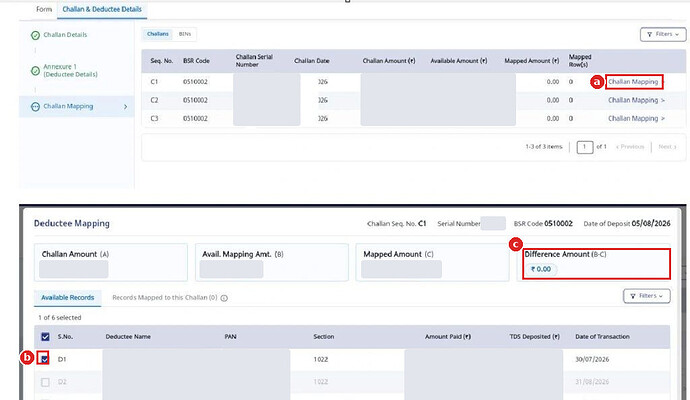This screenshot has width=690, height=400.
Task: Open Challan Details step in sidebar
Action: tap(65, 35)
